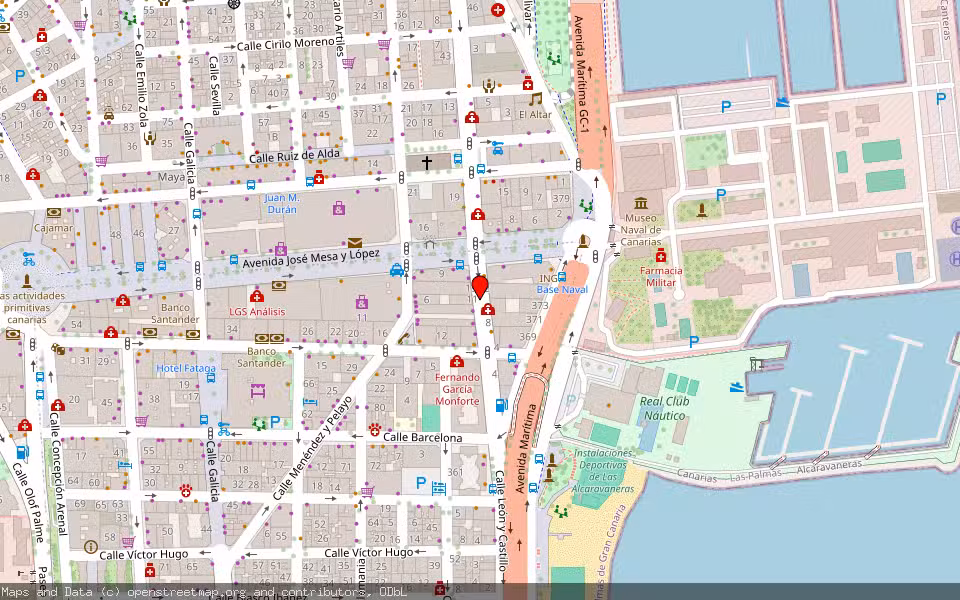Click the information icon near Calle Víctor Hugo
Image resolution: width=960 pixels, height=600 pixels.
[91, 547]
